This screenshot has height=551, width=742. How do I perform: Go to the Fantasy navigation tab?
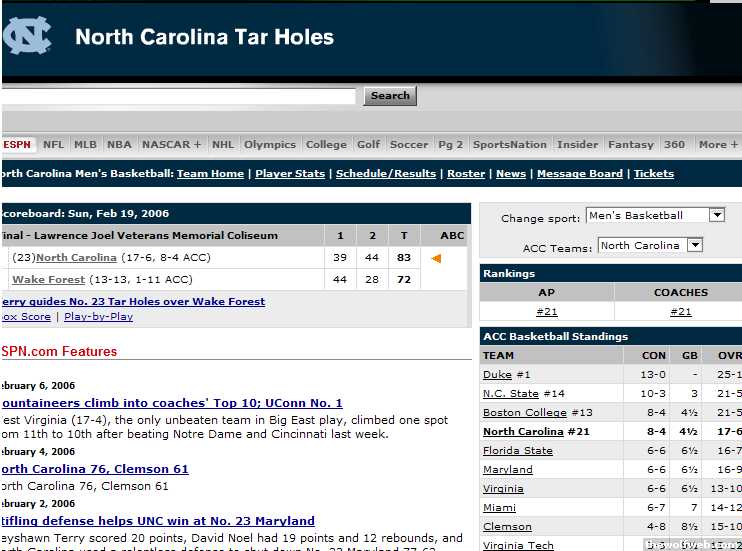point(630,144)
